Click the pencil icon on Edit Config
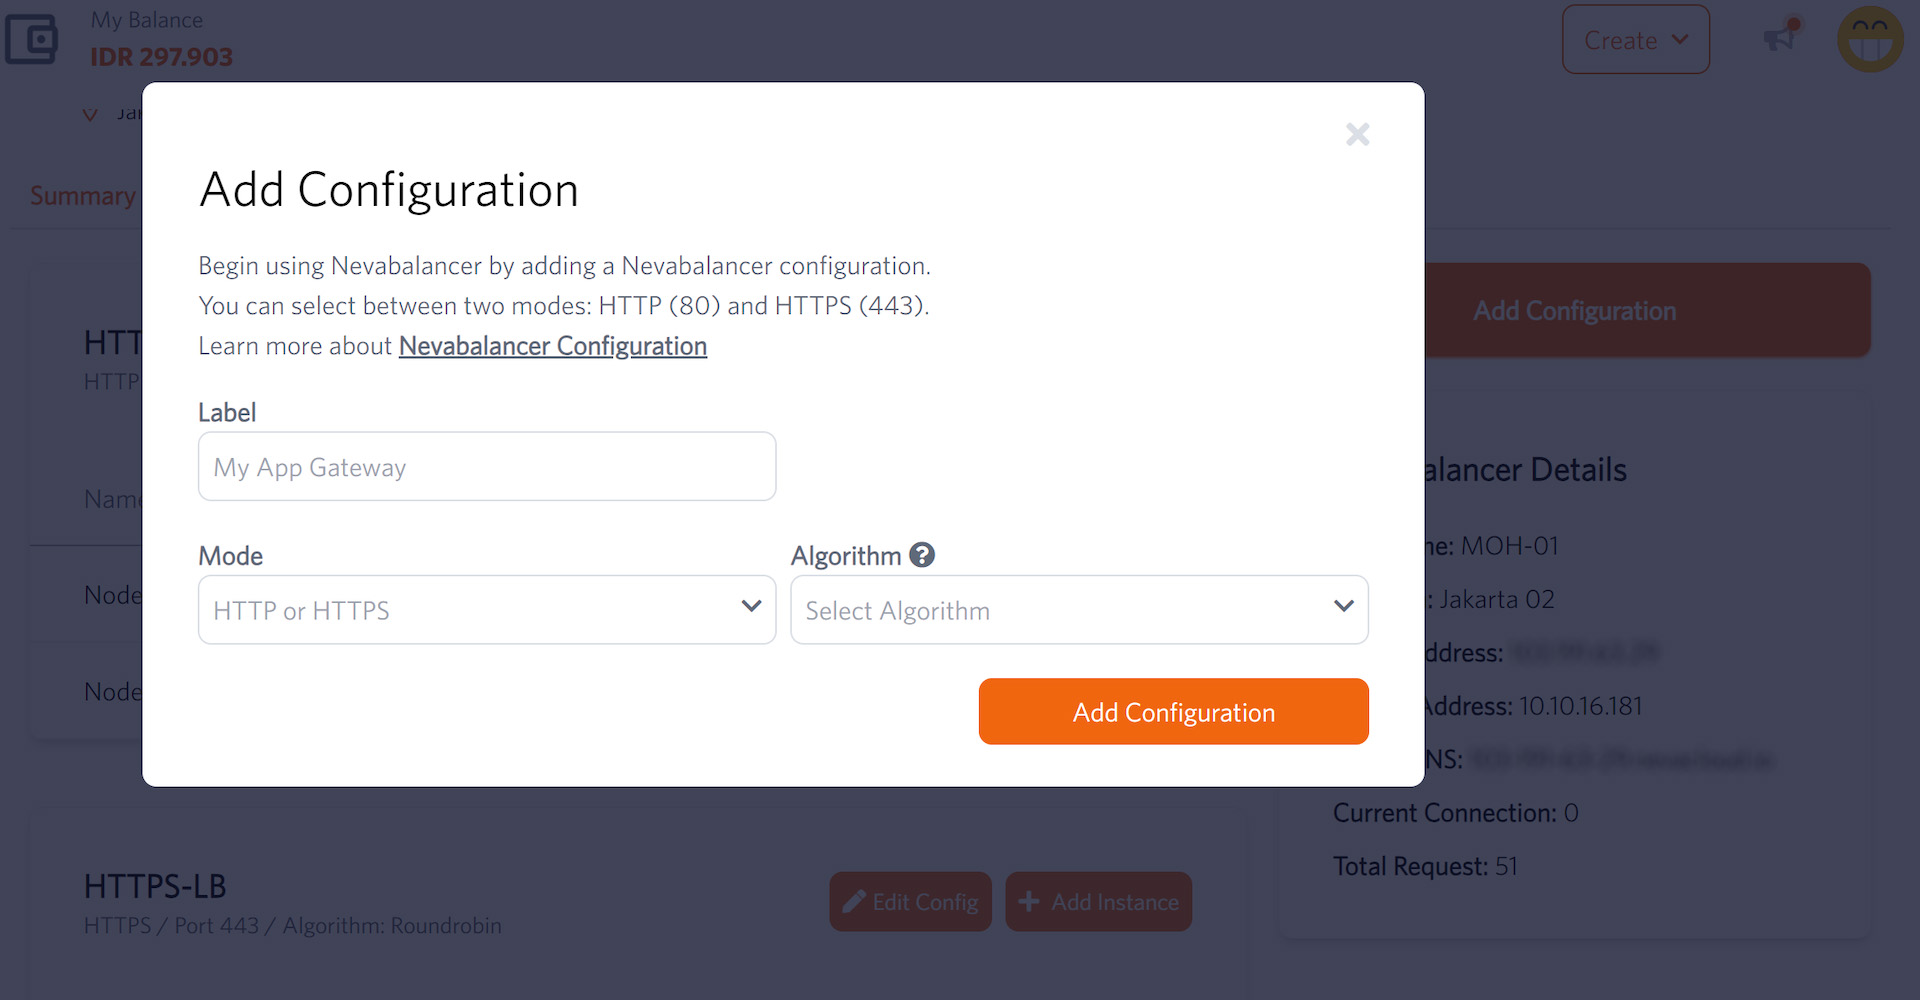Viewport: 1920px width, 1000px height. (x=853, y=902)
